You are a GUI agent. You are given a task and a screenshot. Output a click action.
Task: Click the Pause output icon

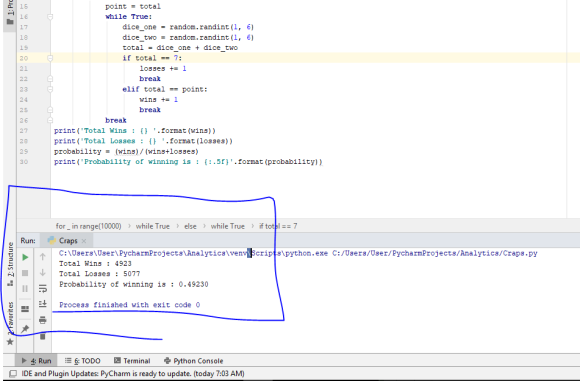[x=25, y=289]
